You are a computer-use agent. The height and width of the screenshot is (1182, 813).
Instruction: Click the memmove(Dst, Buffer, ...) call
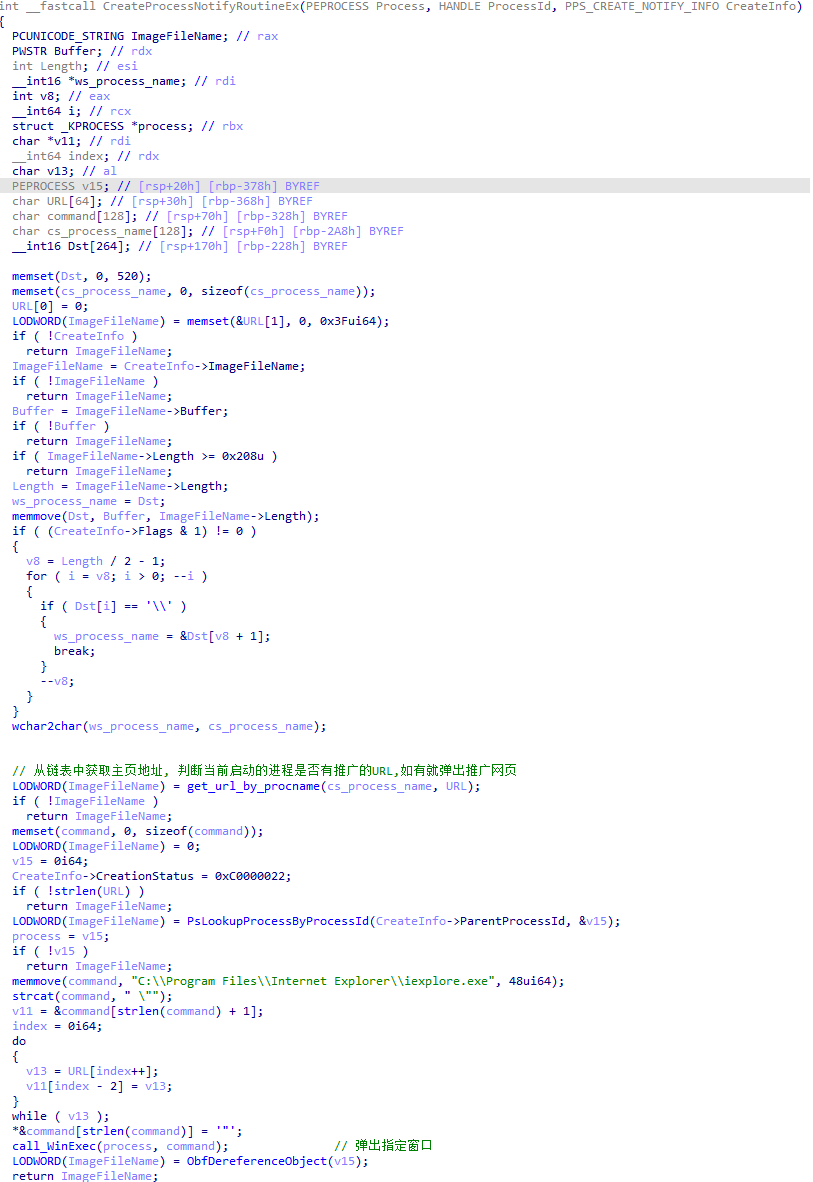point(165,516)
